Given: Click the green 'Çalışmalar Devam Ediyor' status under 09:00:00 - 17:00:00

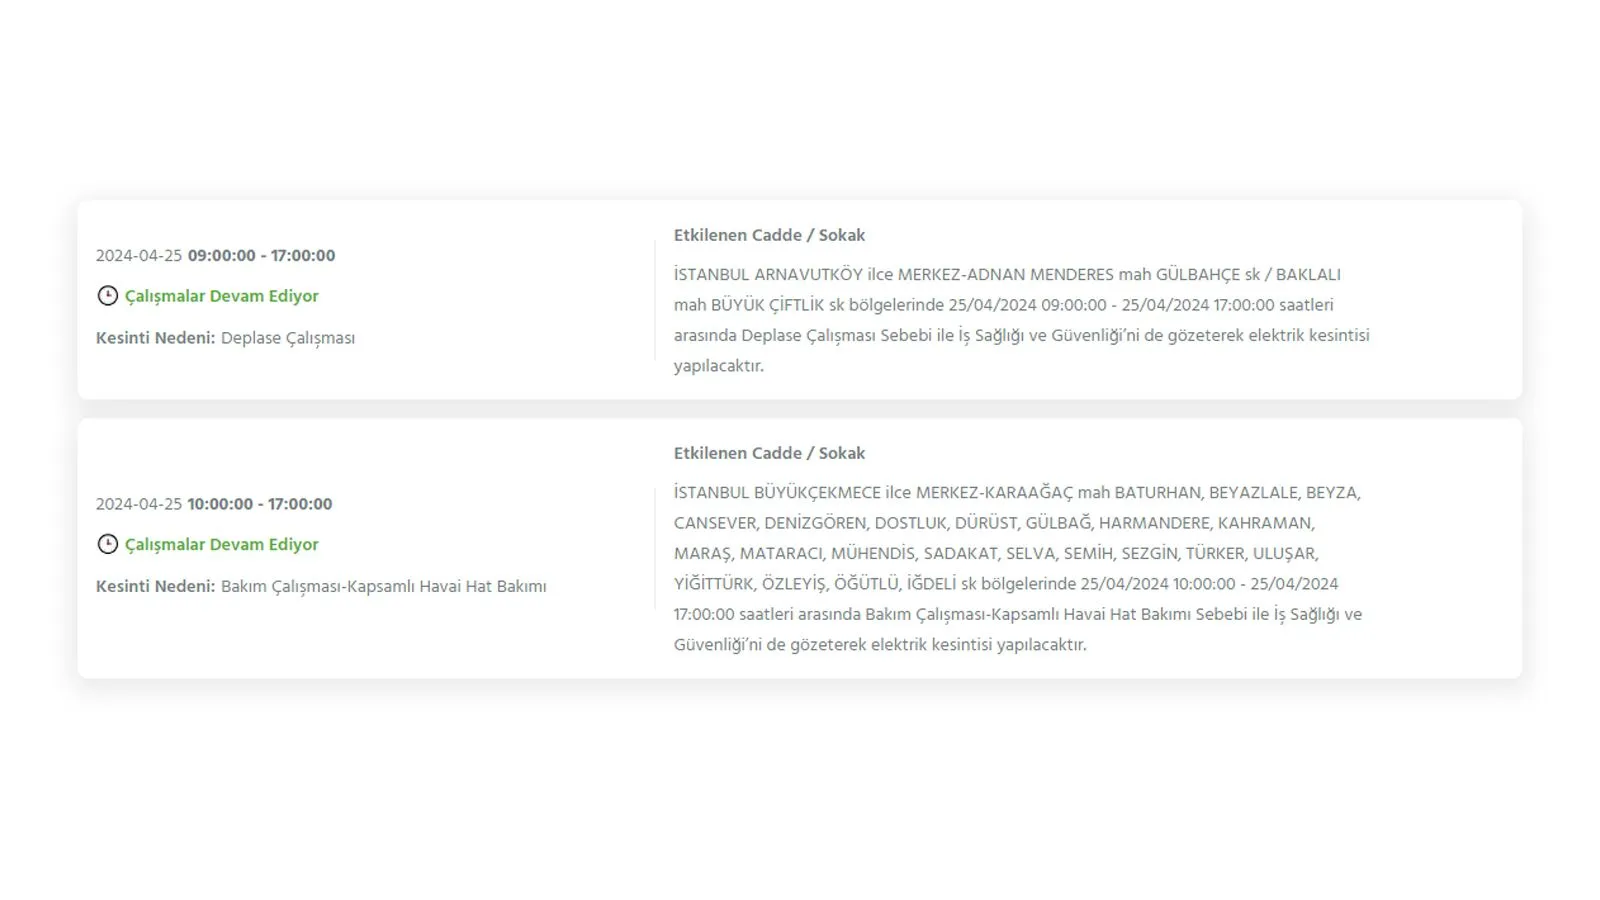Looking at the screenshot, I should point(221,296).
